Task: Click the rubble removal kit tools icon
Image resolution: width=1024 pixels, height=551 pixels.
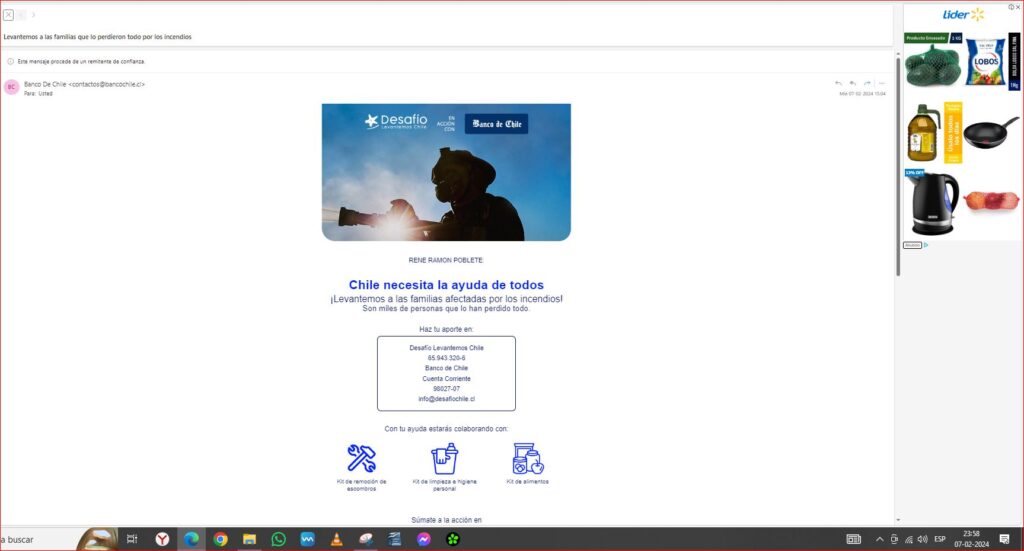Action: [361, 458]
